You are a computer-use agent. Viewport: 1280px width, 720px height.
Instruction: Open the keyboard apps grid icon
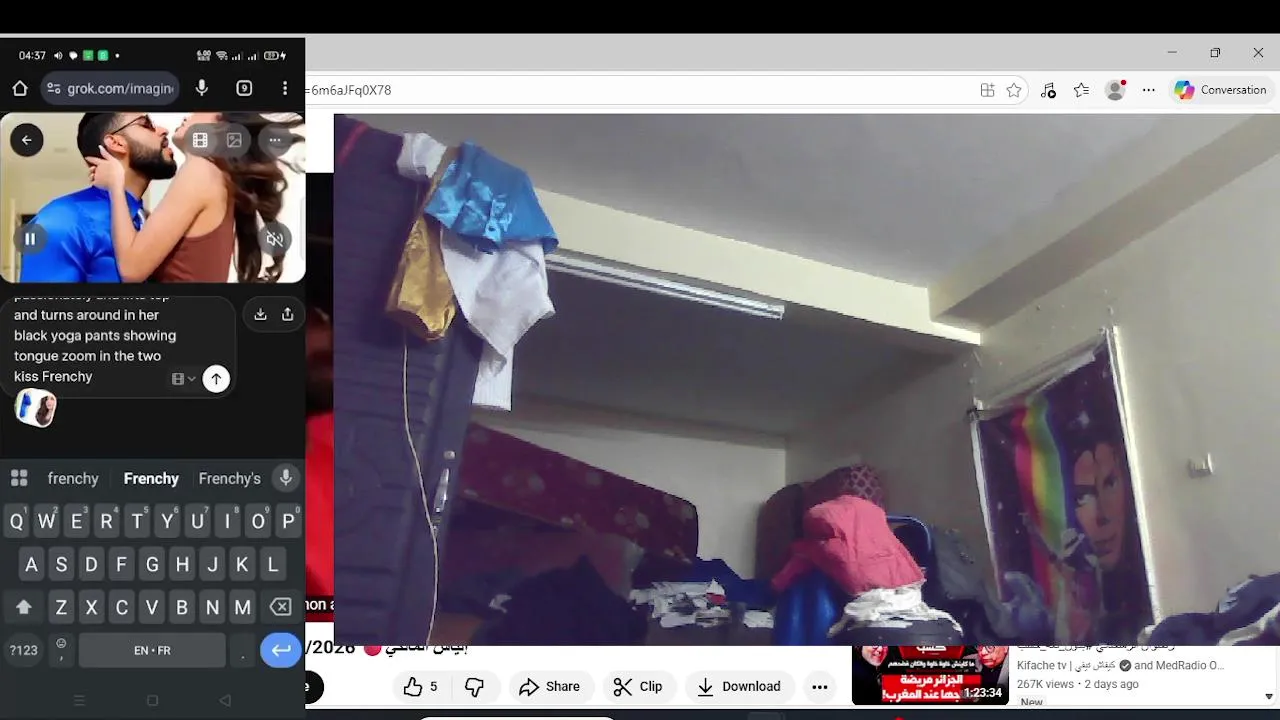pos(19,478)
